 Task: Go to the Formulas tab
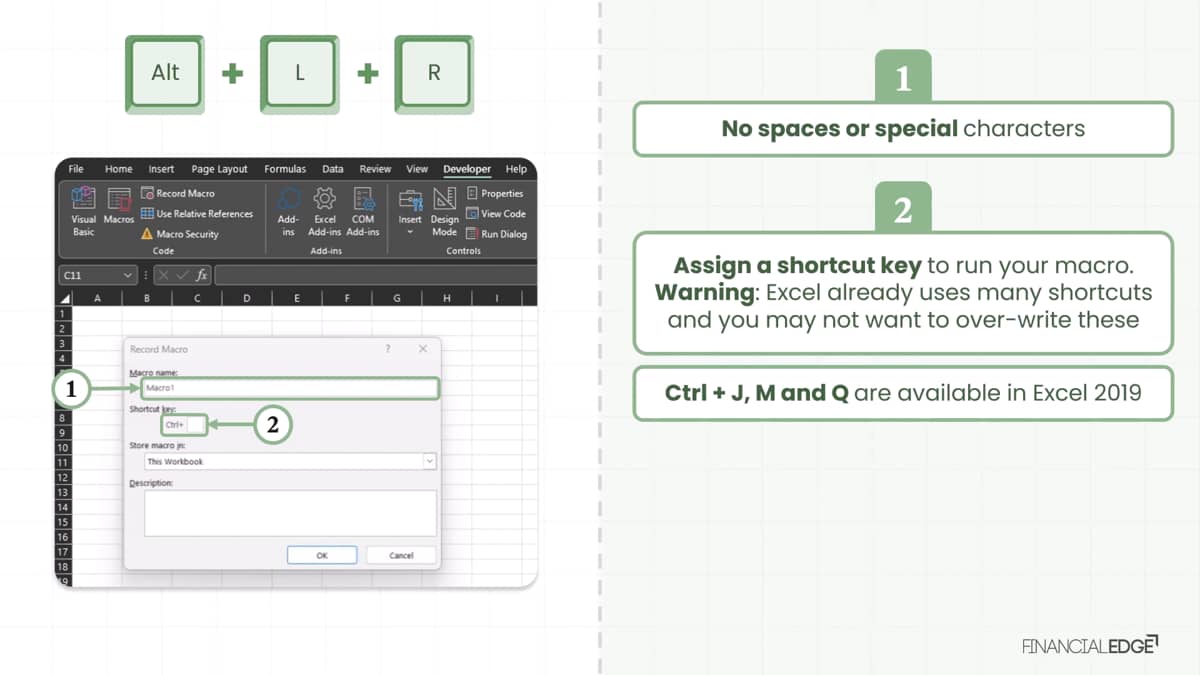[285, 169]
